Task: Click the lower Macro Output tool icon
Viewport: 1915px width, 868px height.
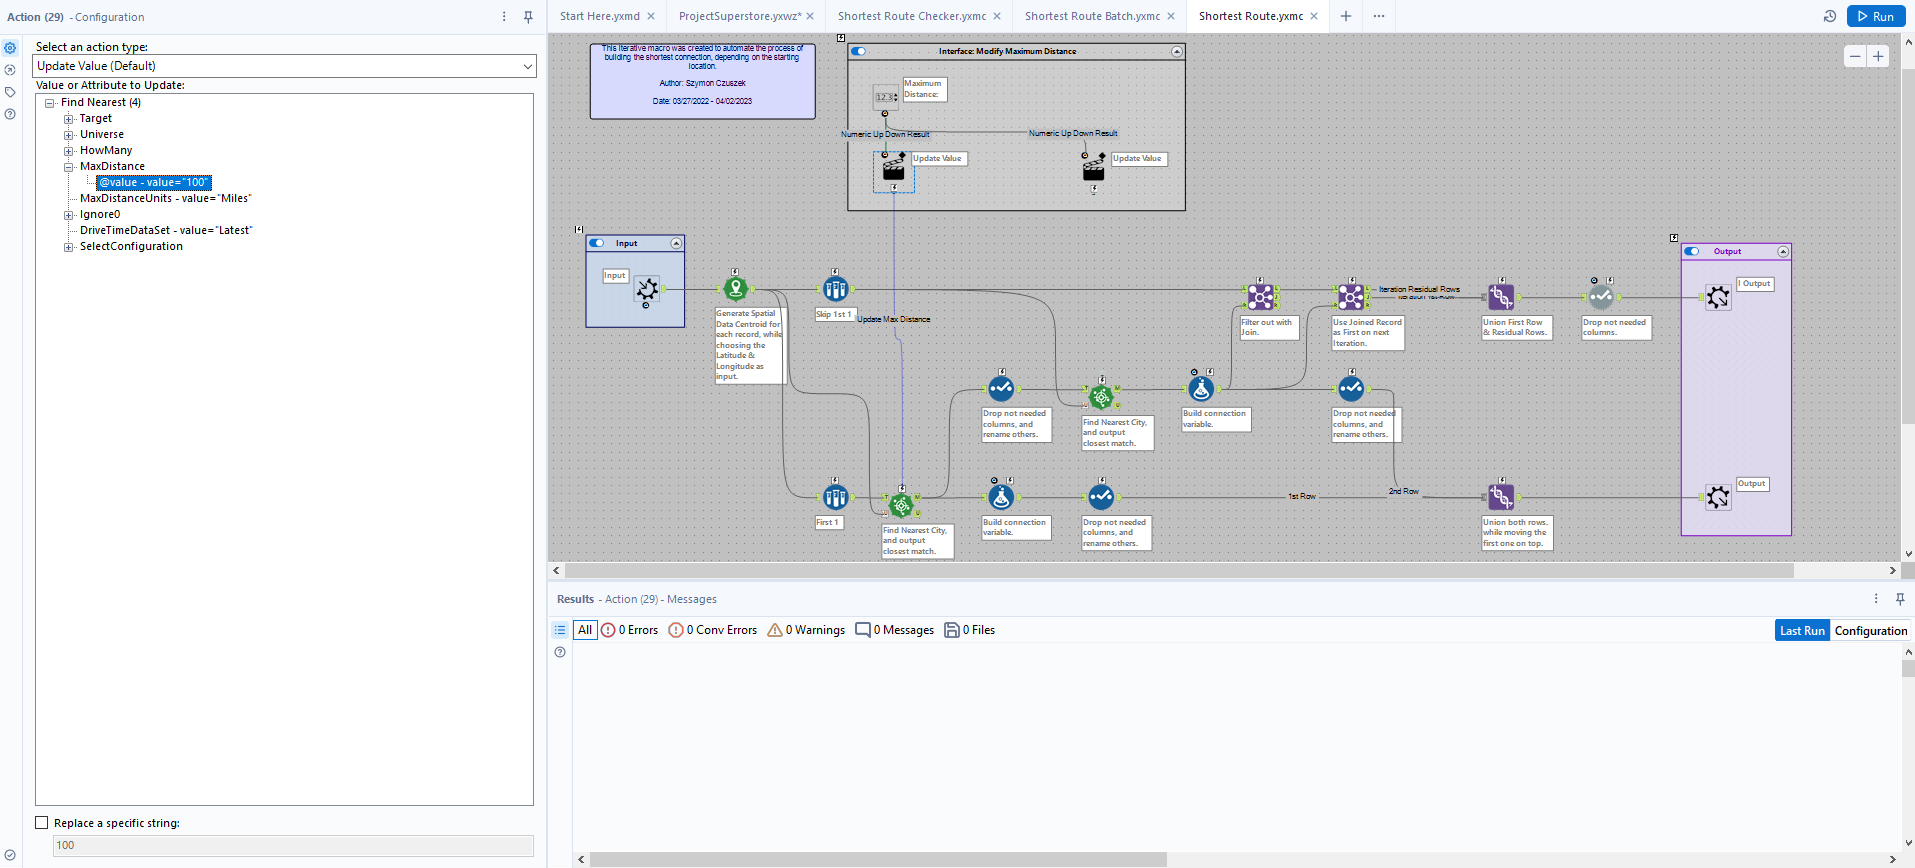Action: 1718,497
